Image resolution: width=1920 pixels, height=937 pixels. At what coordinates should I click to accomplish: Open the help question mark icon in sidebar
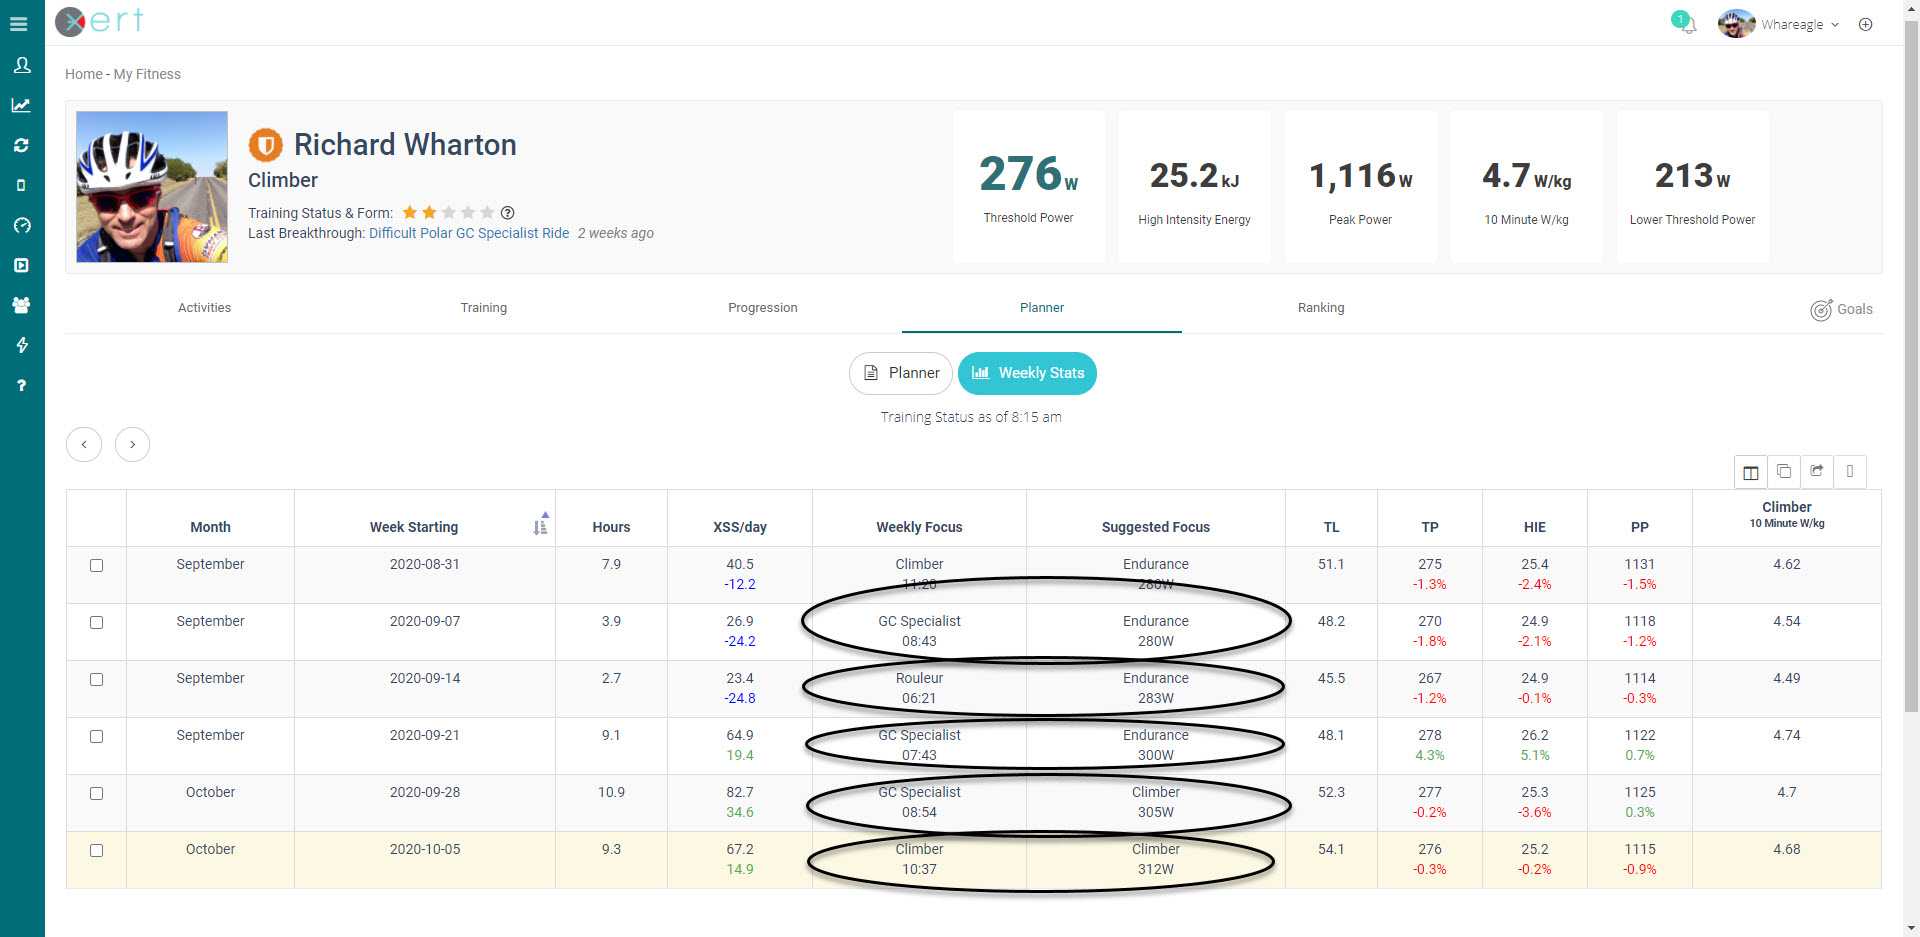[21, 385]
